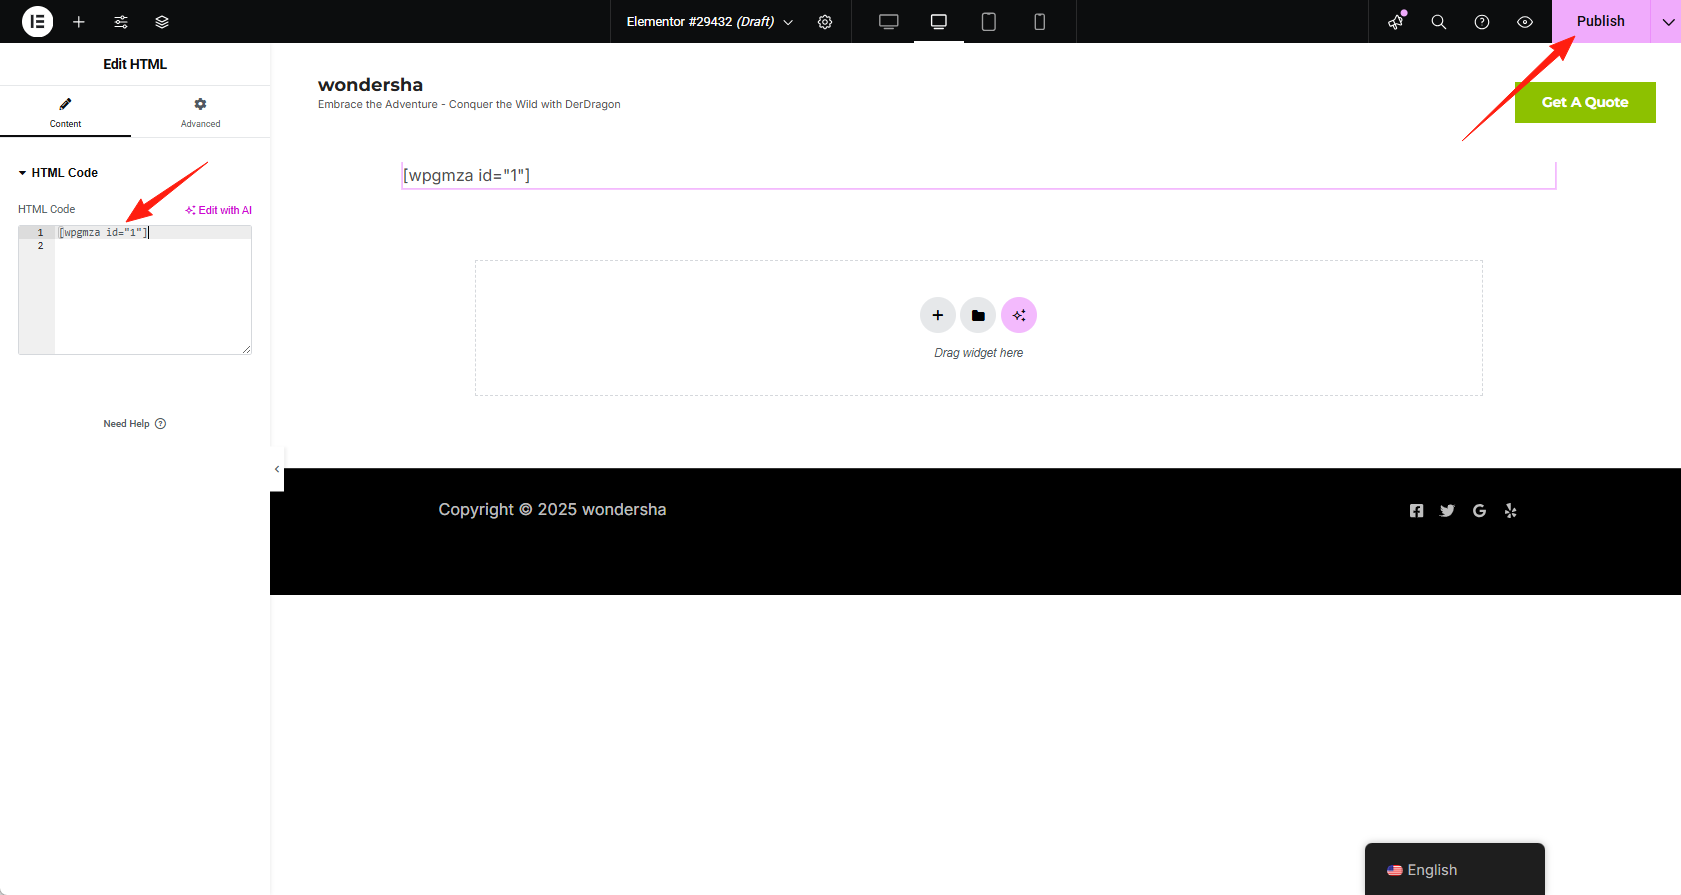Collapse the HTML Code section
The image size is (1681, 895).
[58, 173]
